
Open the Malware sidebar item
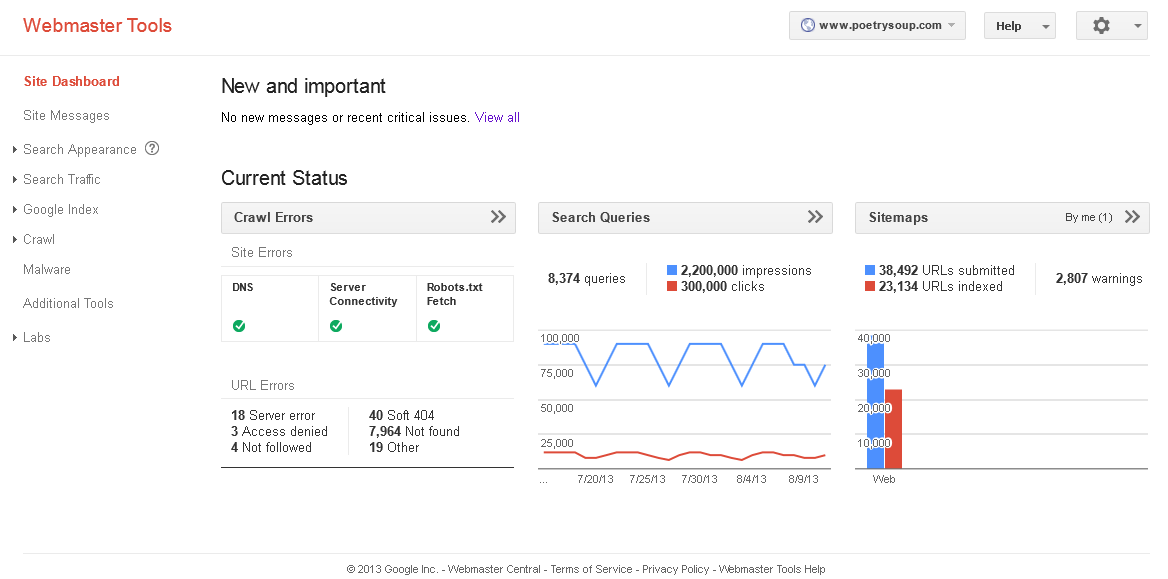click(47, 270)
